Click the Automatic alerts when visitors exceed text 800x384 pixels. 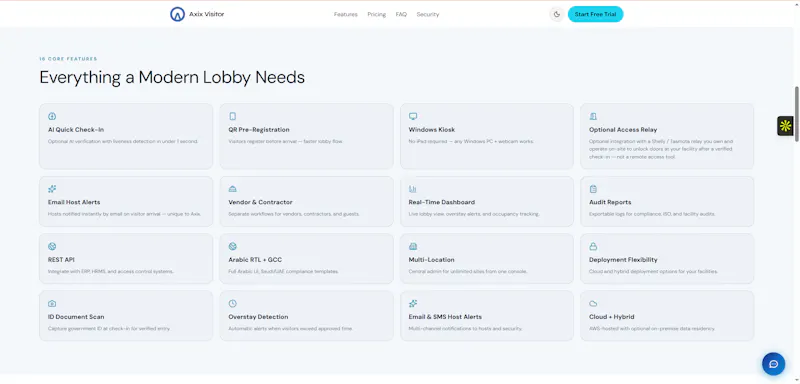[290, 329]
